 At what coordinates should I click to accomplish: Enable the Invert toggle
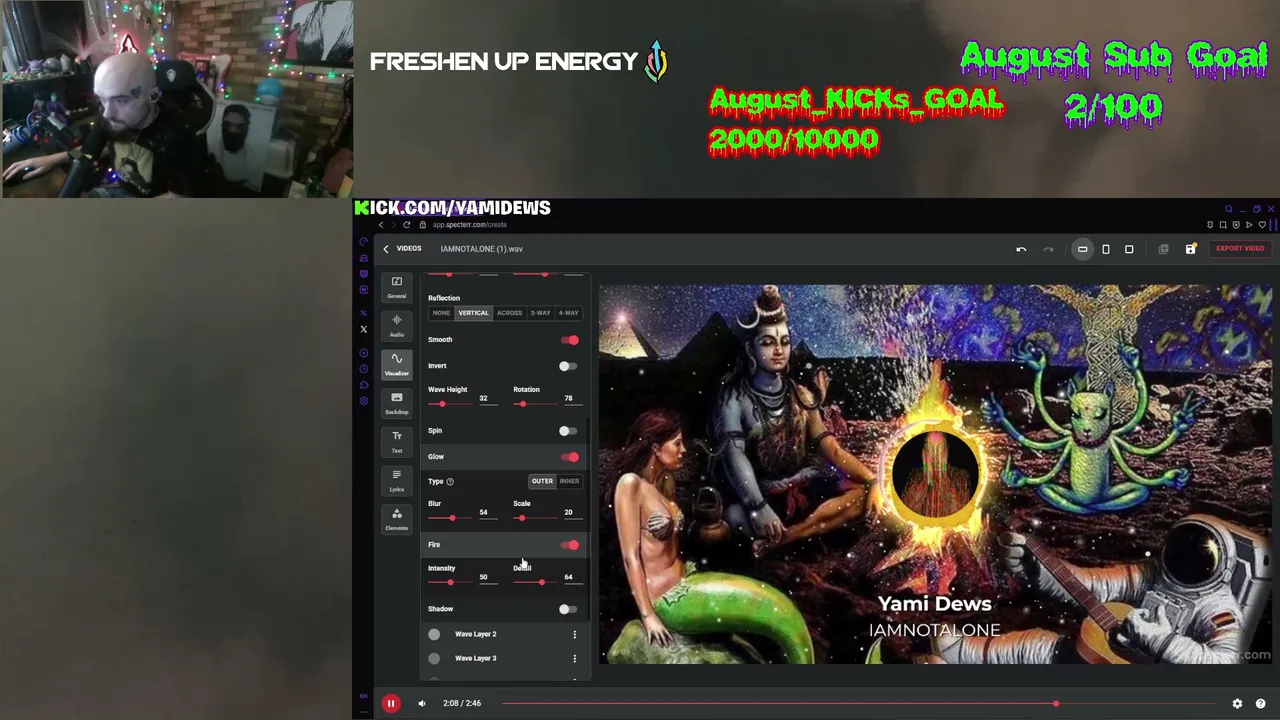point(567,366)
